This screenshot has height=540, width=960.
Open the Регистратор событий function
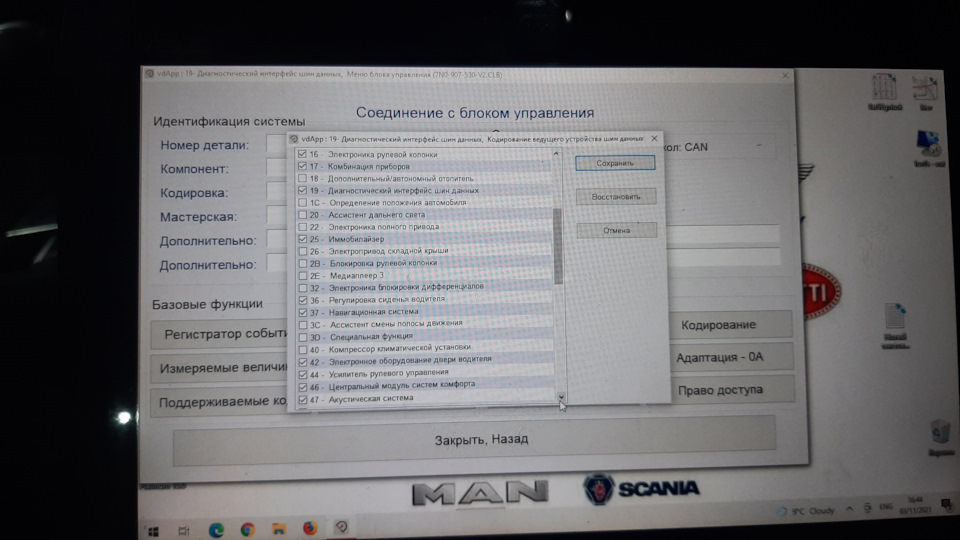tap(219, 334)
